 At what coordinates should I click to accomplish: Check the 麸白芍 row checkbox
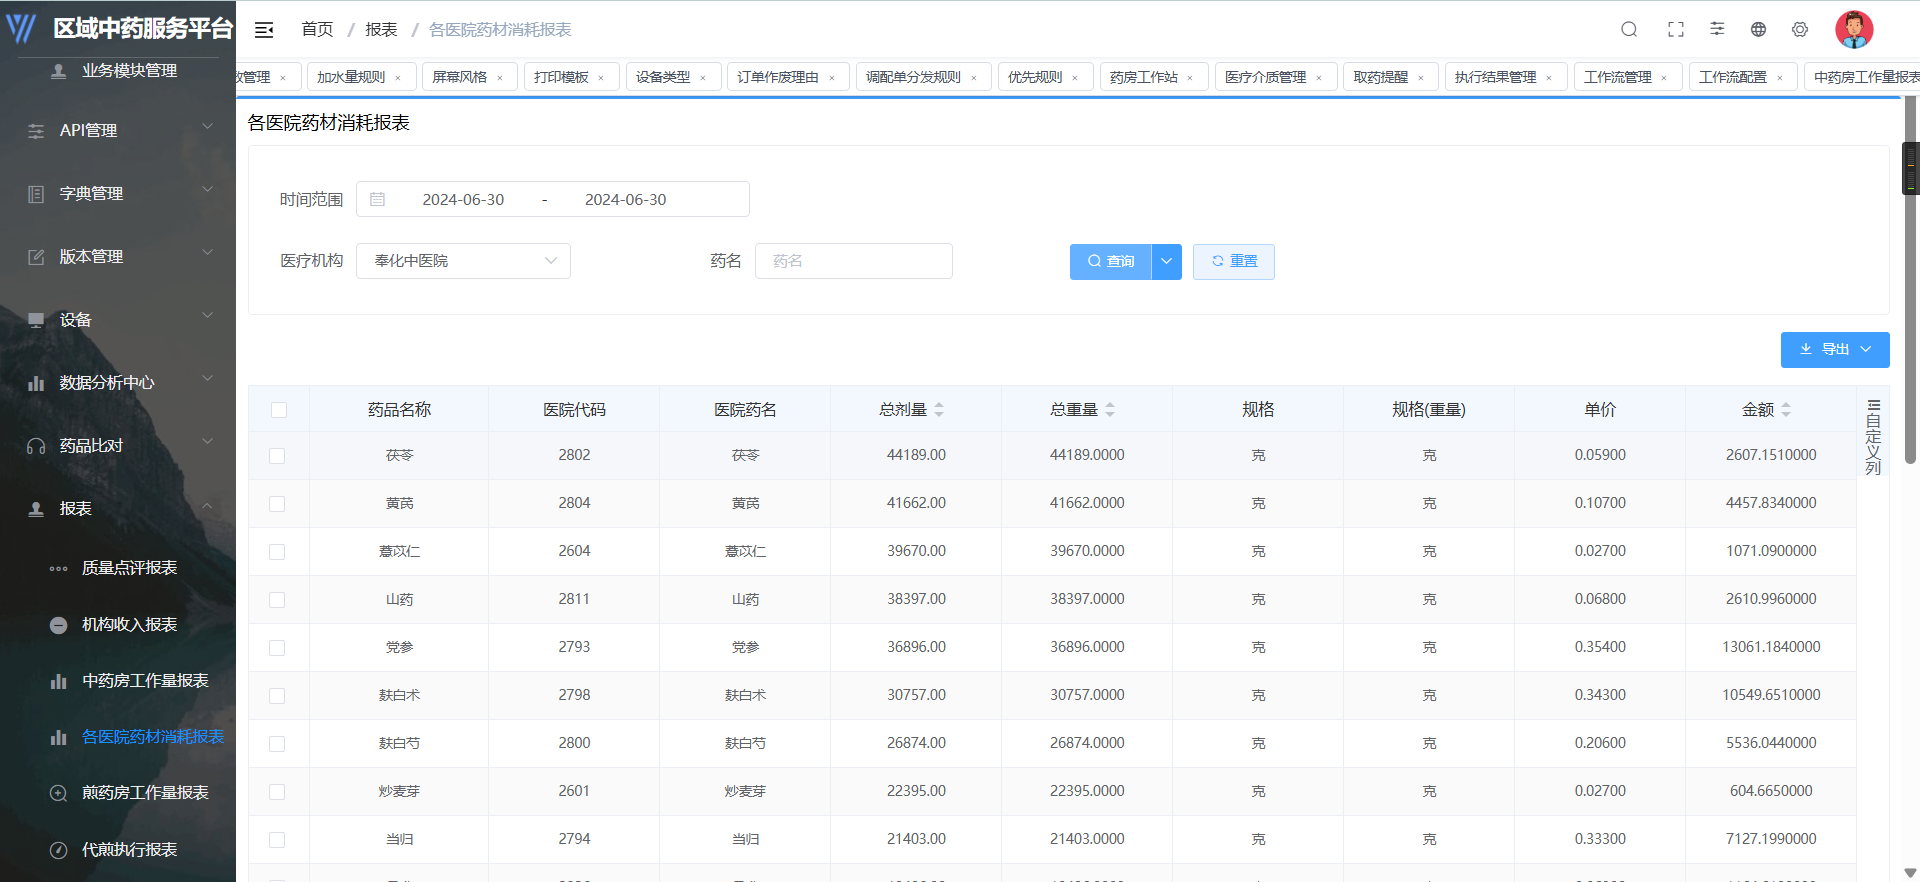(x=277, y=744)
